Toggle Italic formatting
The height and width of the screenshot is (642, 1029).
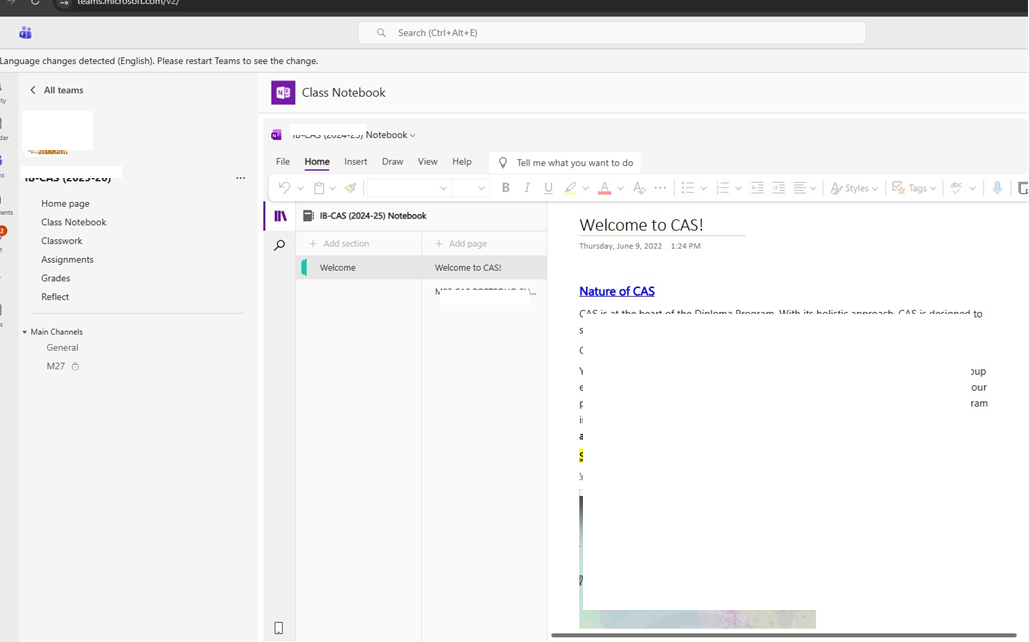526,188
